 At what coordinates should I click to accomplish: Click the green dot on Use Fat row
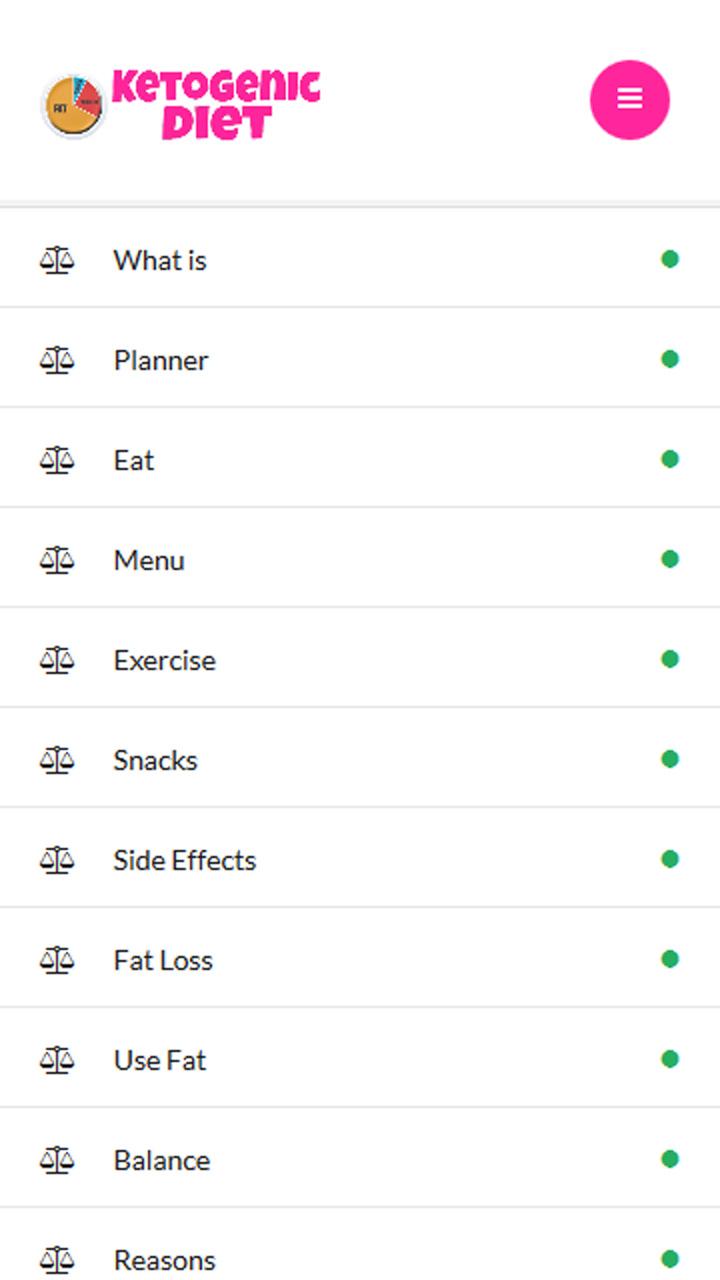pyautogui.click(x=670, y=1059)
